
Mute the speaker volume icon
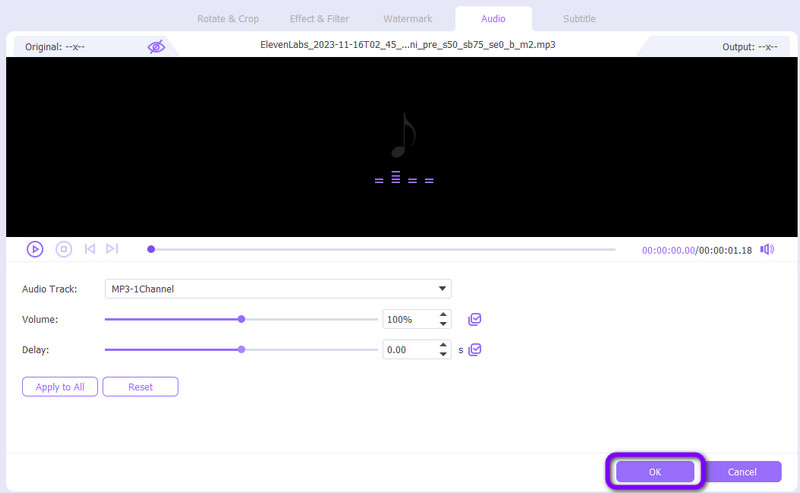[767, 250]
